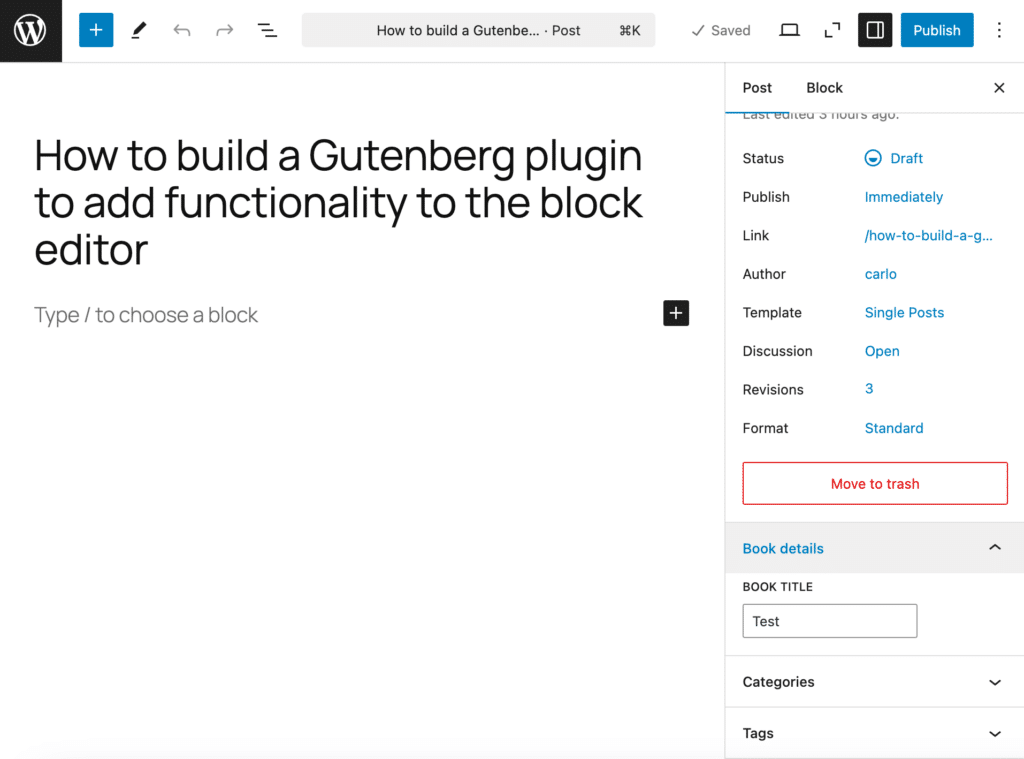Click the zoom-out editor view icon
Viewport: 1024px width, 759px height.
point(831,30)
